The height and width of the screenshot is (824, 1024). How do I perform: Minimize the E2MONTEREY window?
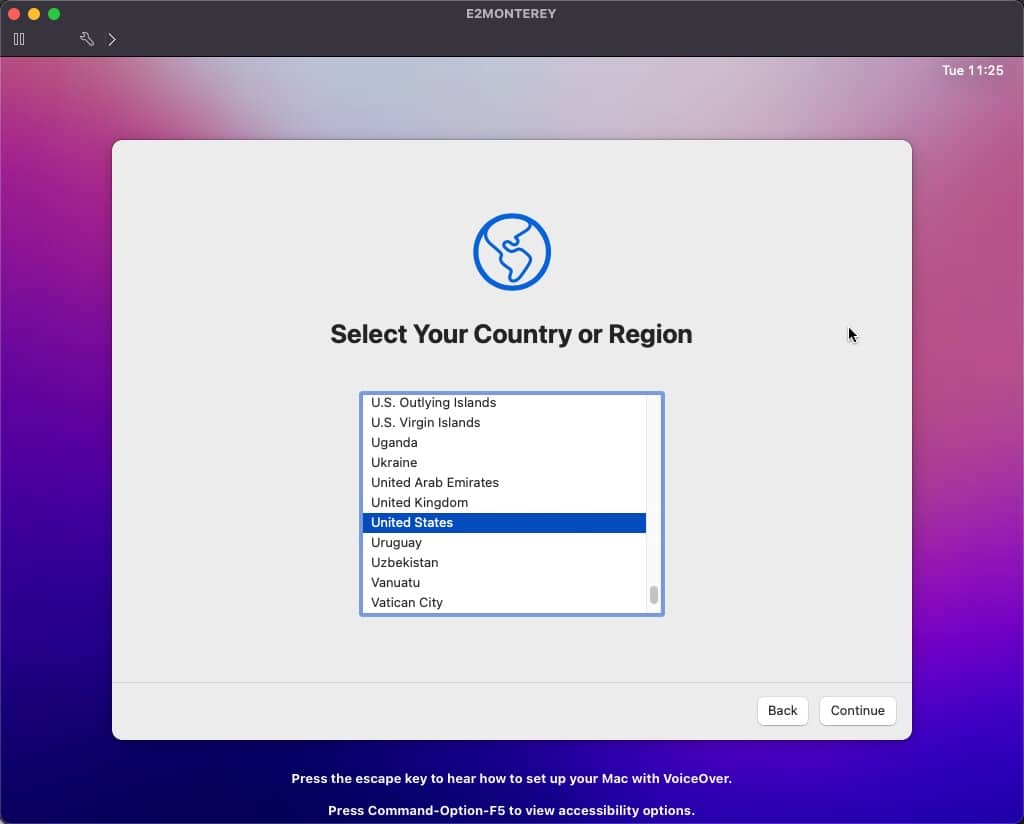[x=34, y=14]
